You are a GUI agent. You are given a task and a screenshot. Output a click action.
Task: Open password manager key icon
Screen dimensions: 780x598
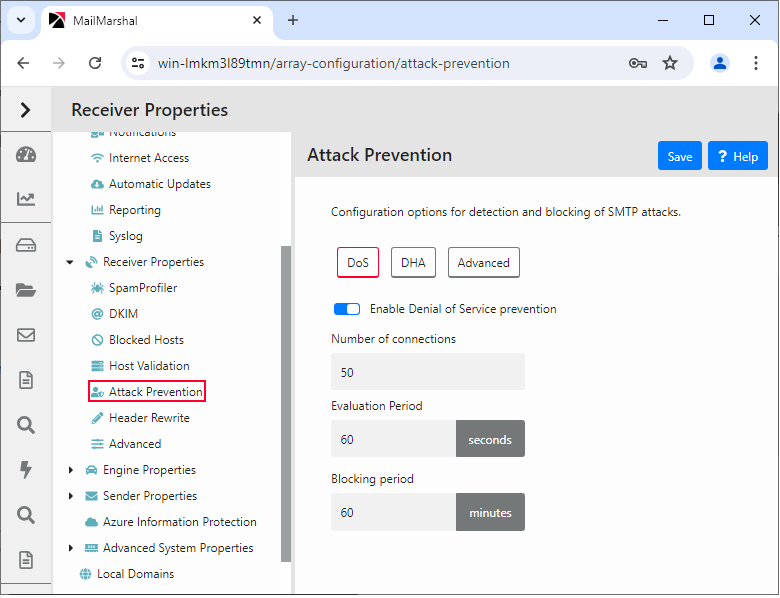click(637, 63)
